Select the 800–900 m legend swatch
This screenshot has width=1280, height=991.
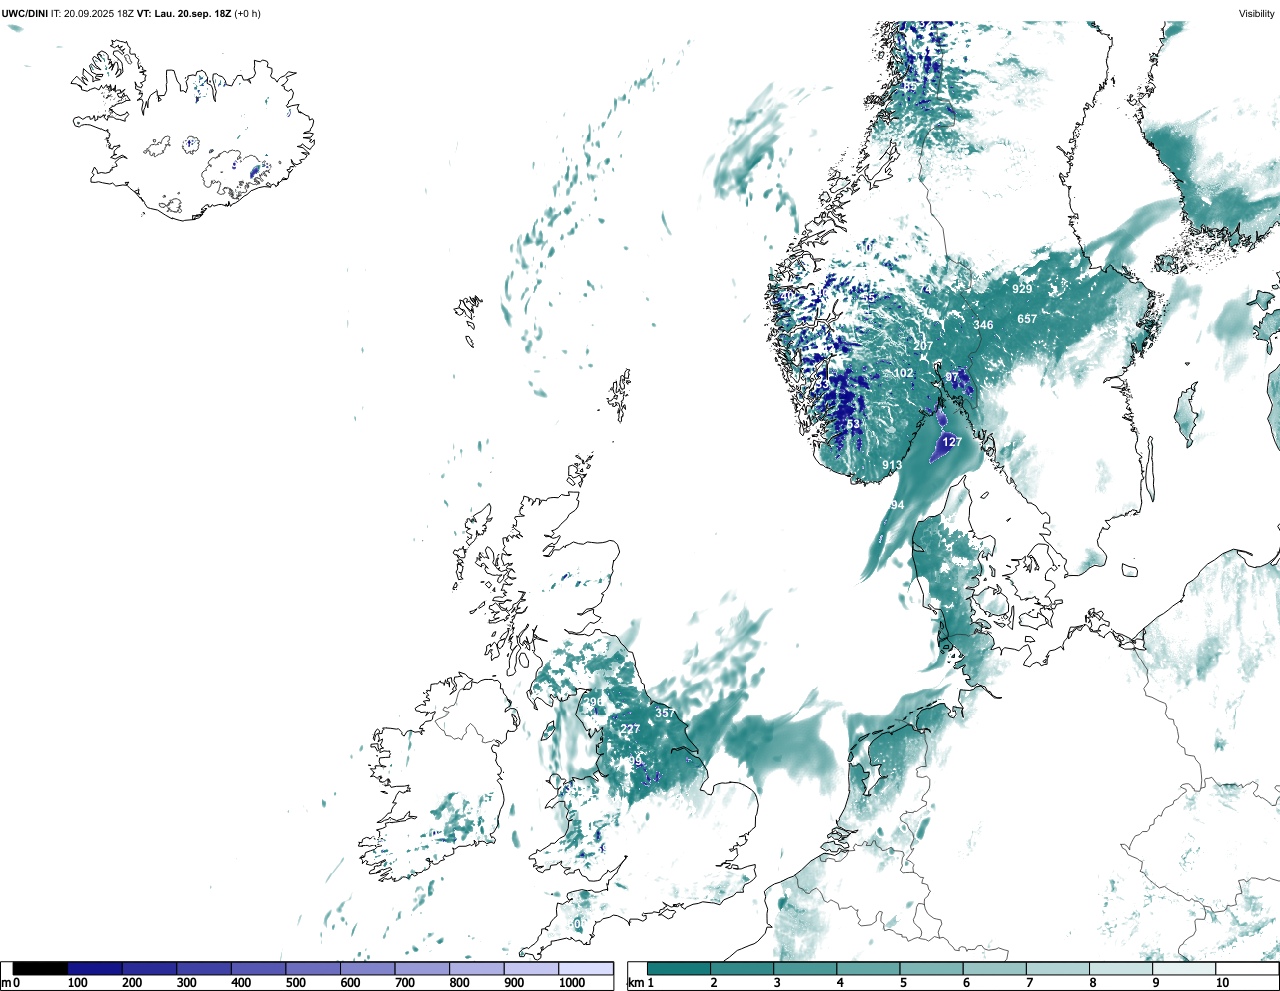click(476, 969)
